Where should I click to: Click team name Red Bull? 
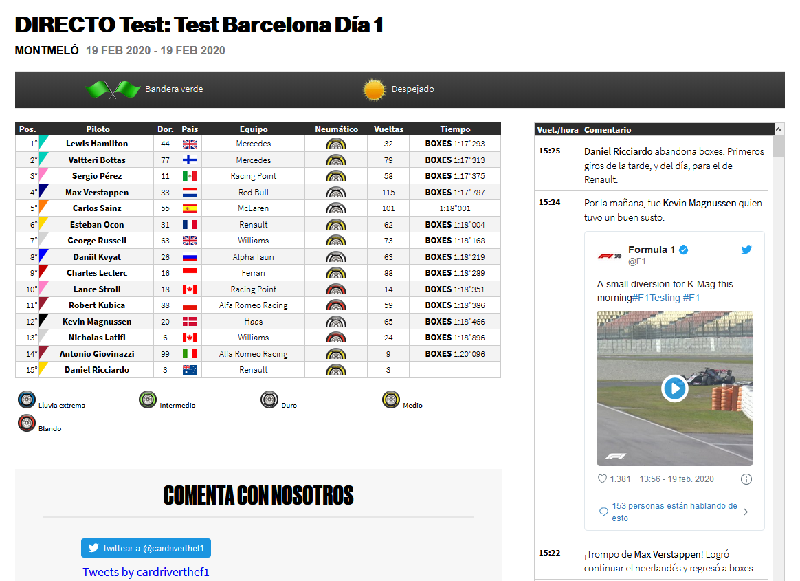click(253, 192)
